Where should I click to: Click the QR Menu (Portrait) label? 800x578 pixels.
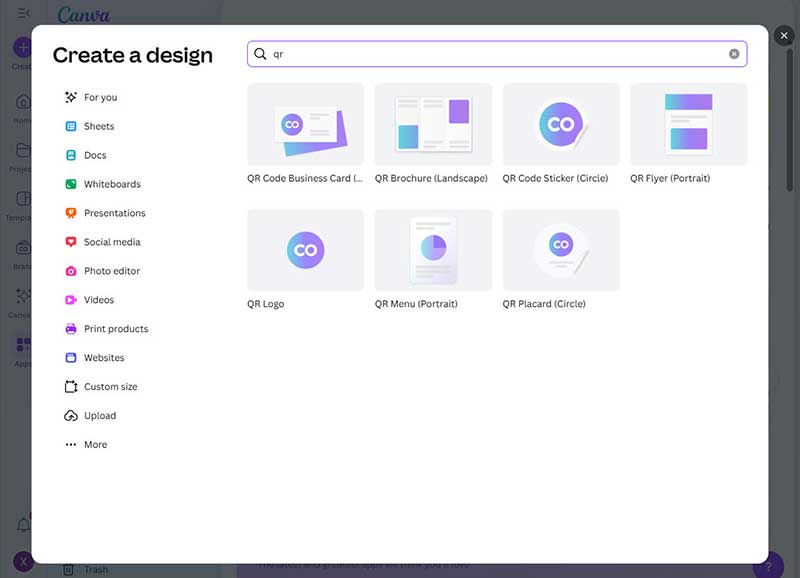[x=416, y=304]
